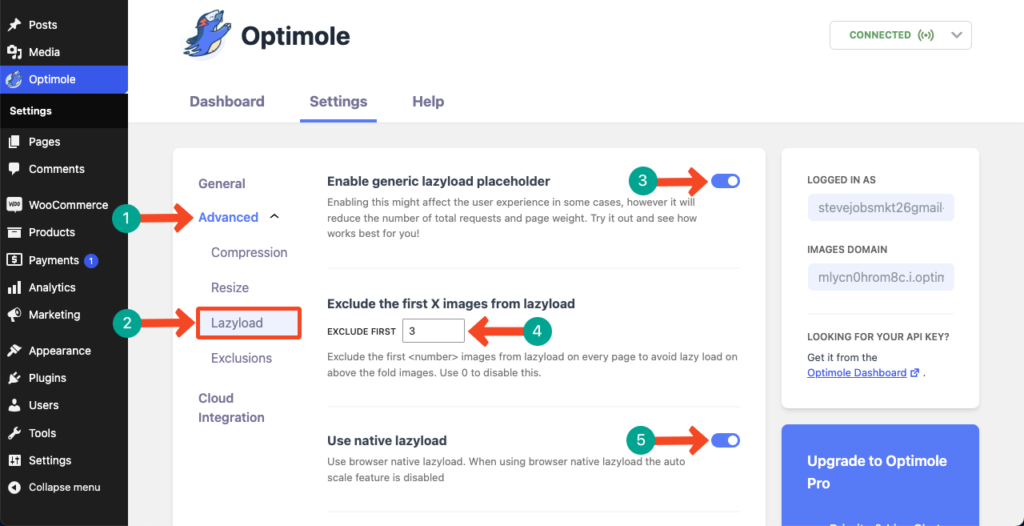This screenshot has width=1024, height=526.
Task: Click the Plugins icon in sidebar
Action: [x=14, y=378]
